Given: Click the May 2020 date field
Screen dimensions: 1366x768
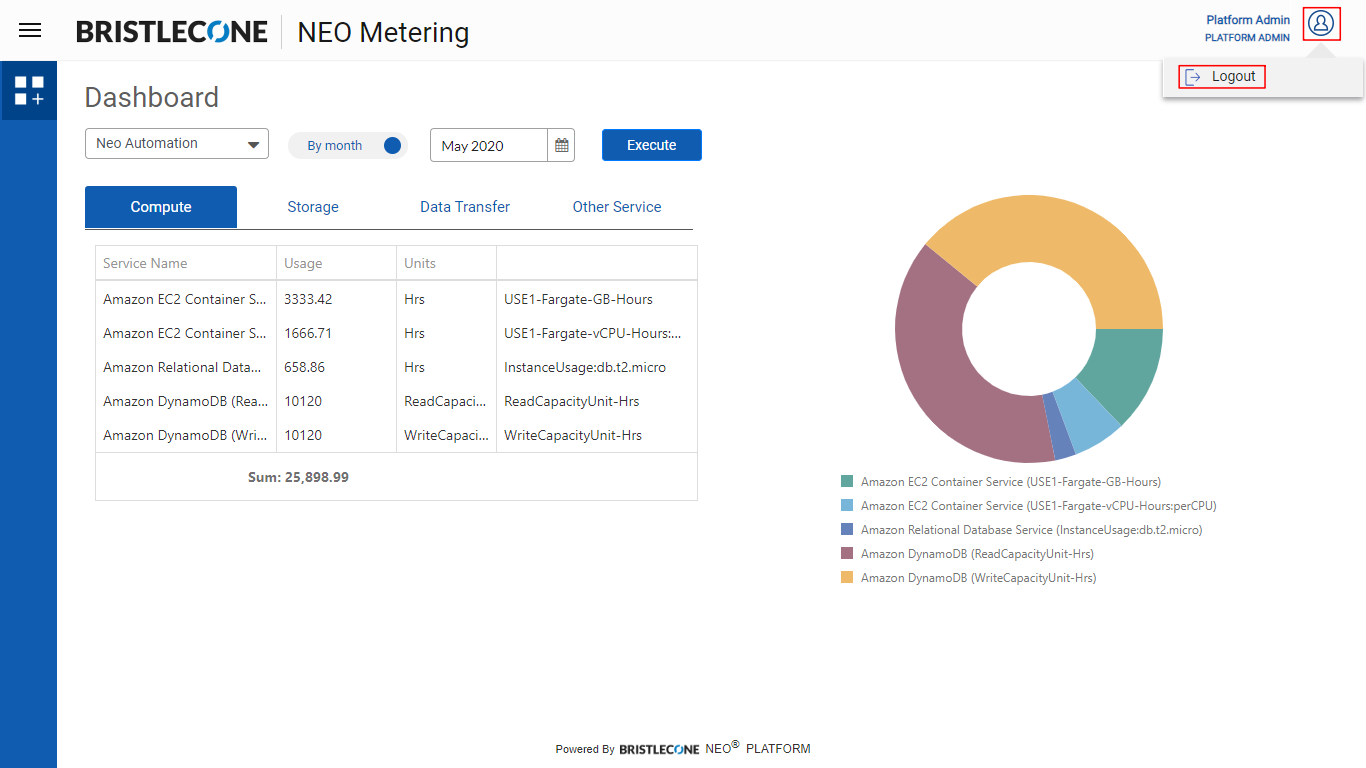Looking at the screenshot, I should click(489, 146).
